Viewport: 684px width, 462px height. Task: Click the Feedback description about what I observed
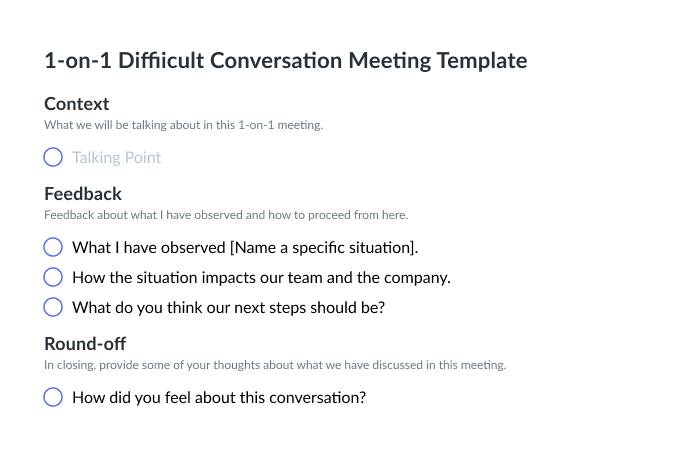(x=226, y=215)
